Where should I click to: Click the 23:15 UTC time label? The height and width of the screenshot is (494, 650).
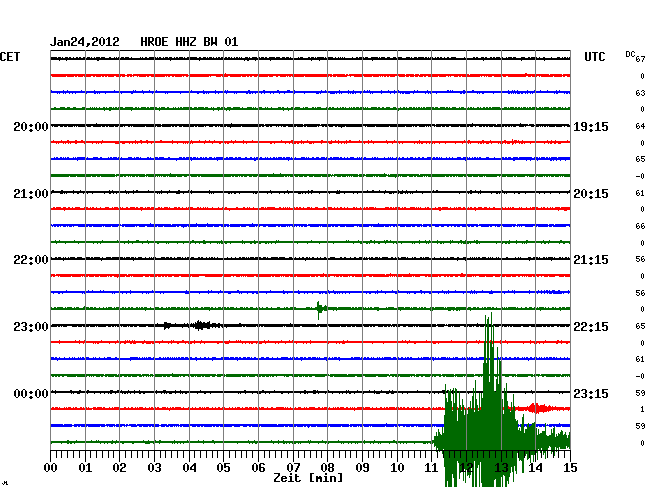[x=591, y=393]
